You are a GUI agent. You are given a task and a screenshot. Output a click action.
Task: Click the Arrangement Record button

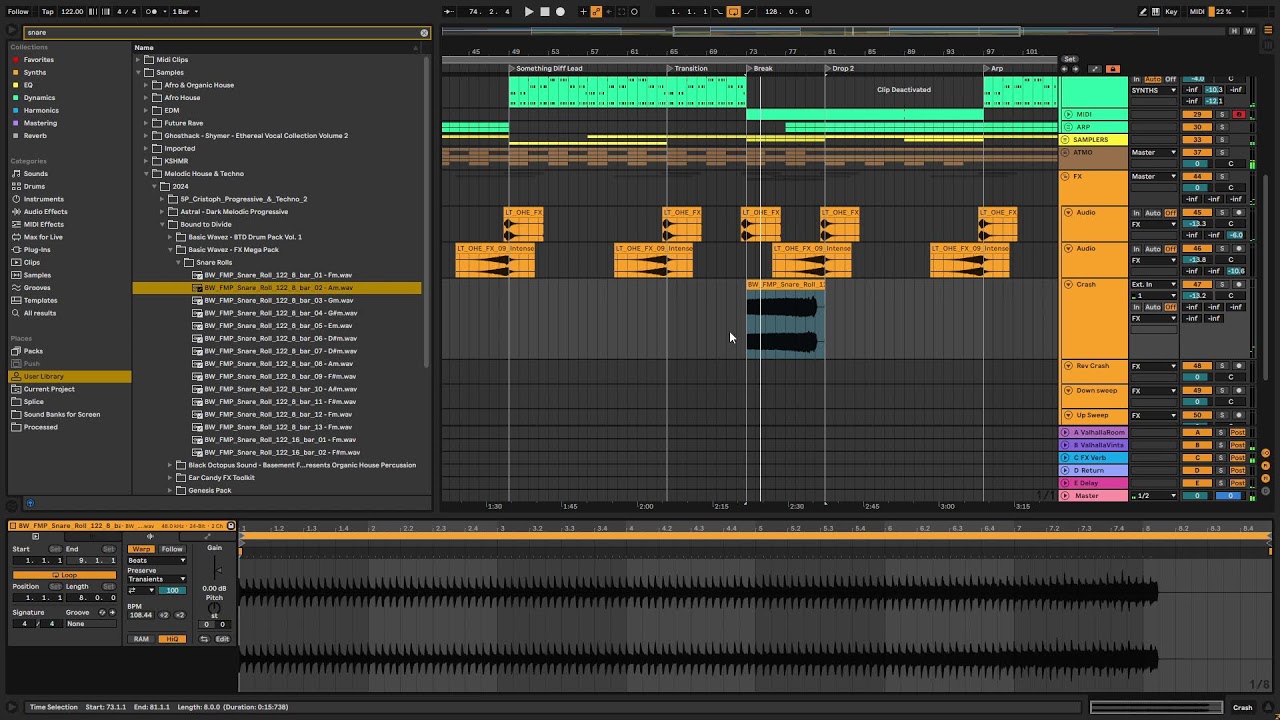(x=560, y=12)
